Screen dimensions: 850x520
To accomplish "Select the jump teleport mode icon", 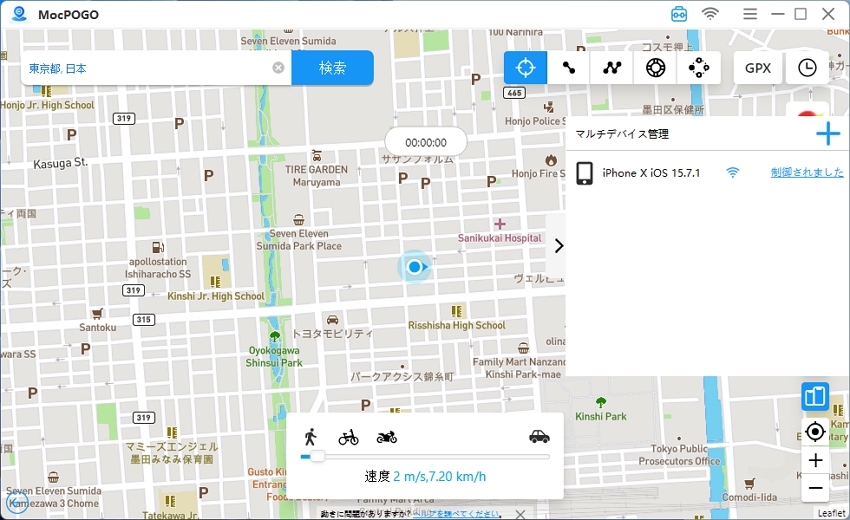I will coord(655,68).
